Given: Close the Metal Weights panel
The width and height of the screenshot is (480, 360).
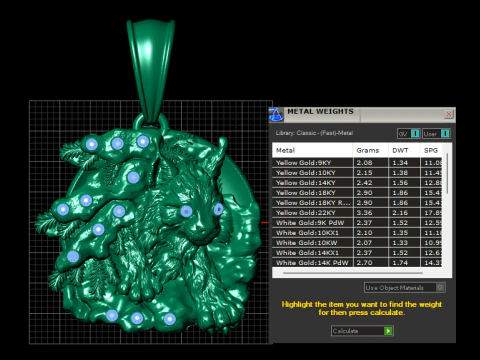Looking at the screenshot, I should point(449,114).
